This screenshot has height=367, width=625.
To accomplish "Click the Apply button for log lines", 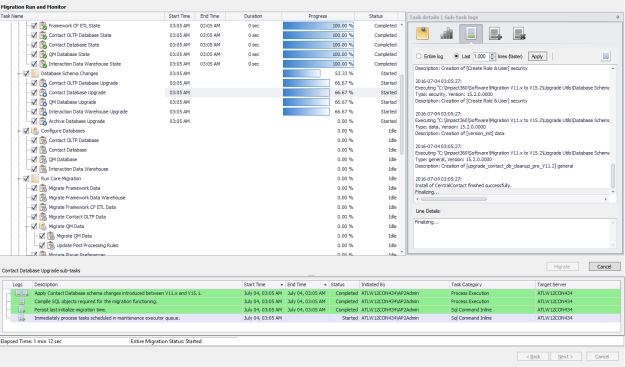I will [x=537, y=56].
